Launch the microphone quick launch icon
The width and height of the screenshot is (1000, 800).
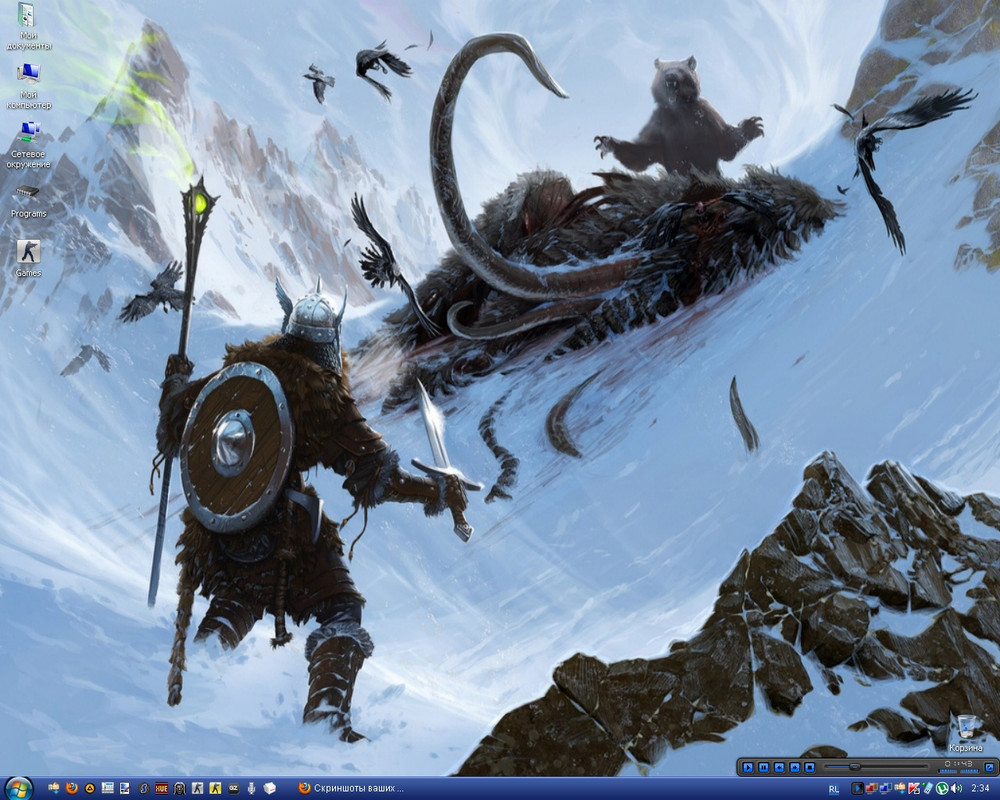click(251, 789)
